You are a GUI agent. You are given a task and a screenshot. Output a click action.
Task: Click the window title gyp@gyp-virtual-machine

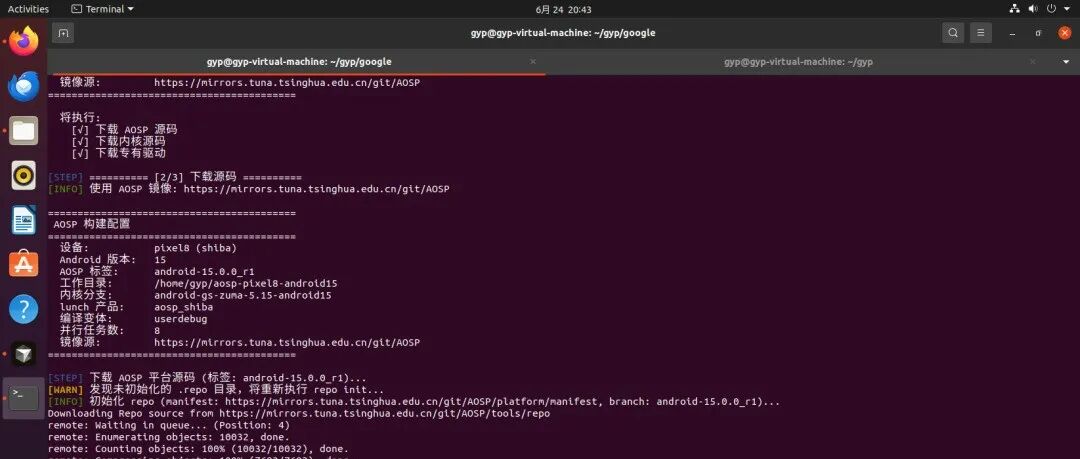tap(563, 32)
